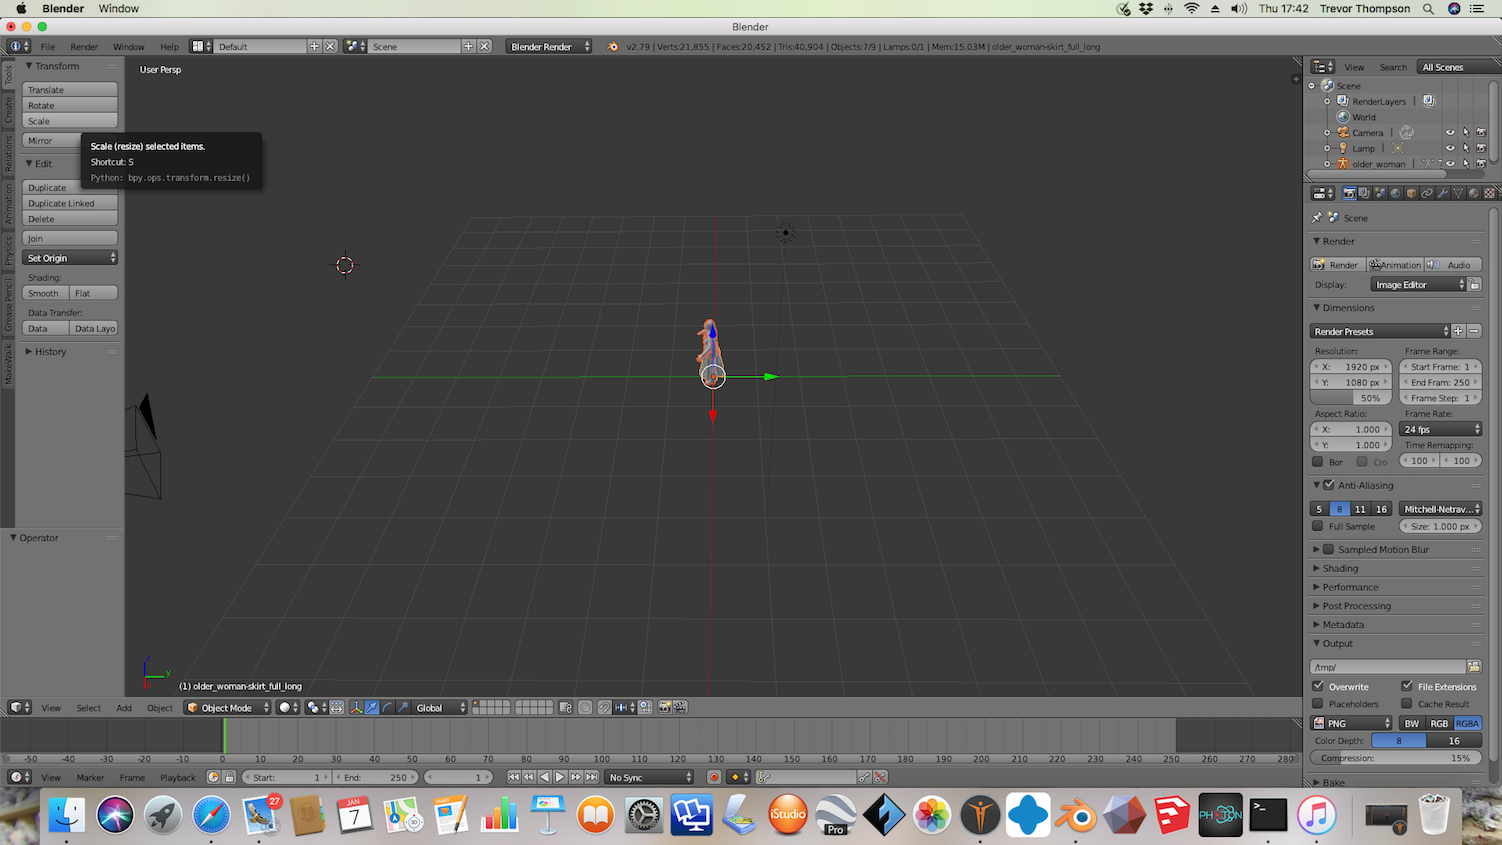Select the Scale manipulator icon
Image resolution: width=1502 pixels, height=845 pixels.
click(402, 707)
